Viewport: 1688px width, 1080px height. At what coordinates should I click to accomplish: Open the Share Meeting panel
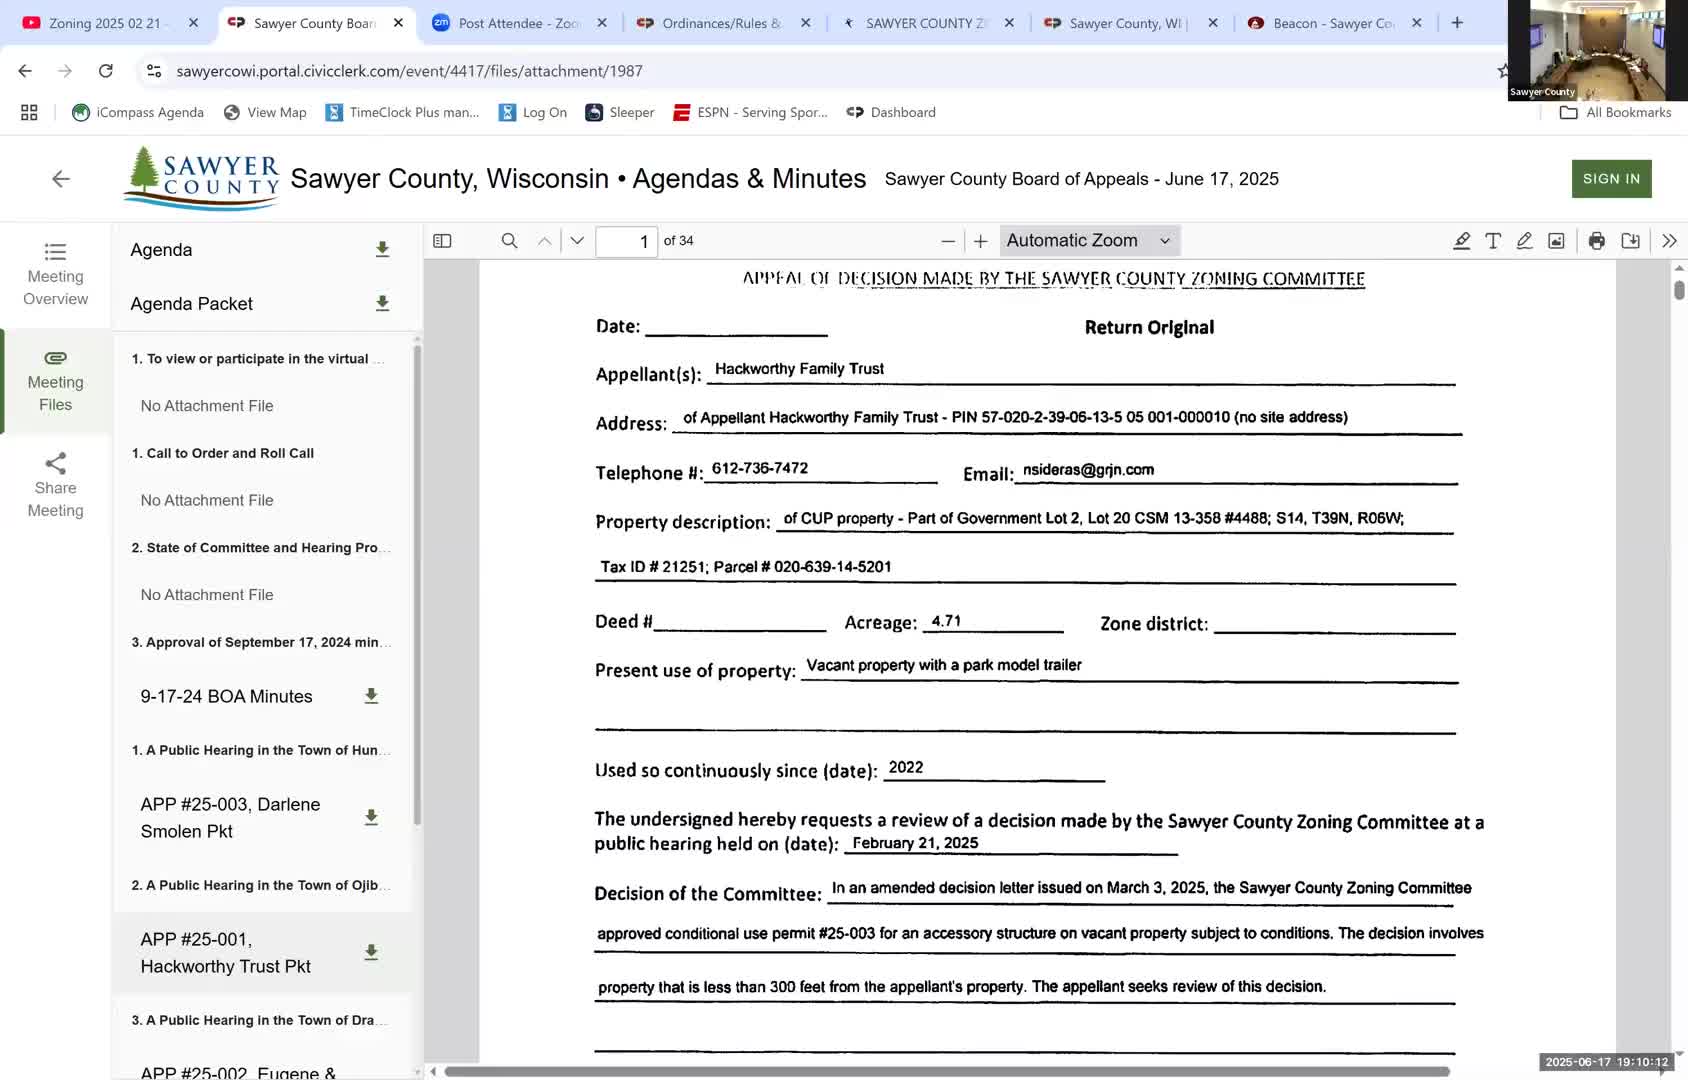click(x=56, y=486)
